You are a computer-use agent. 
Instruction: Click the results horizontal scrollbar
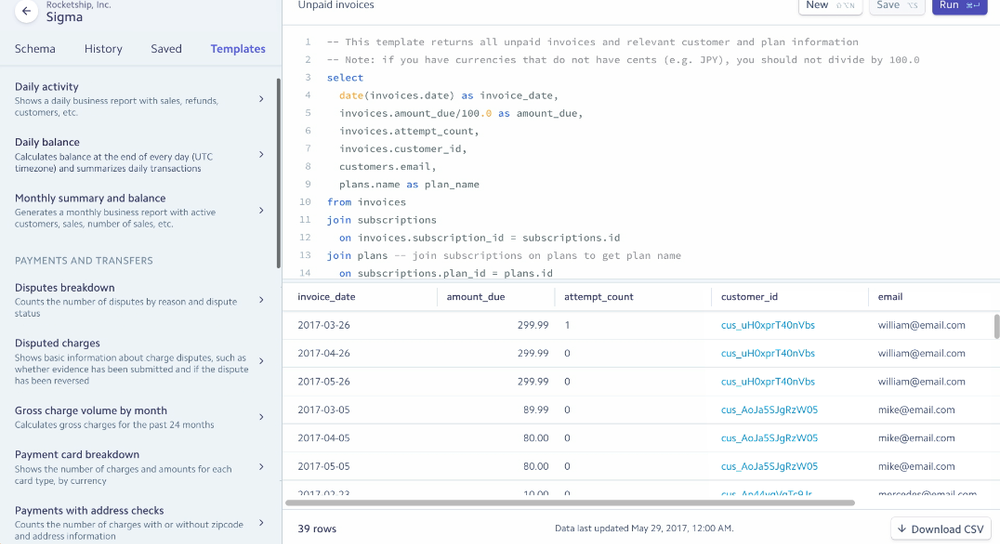(x=570, y=503)
